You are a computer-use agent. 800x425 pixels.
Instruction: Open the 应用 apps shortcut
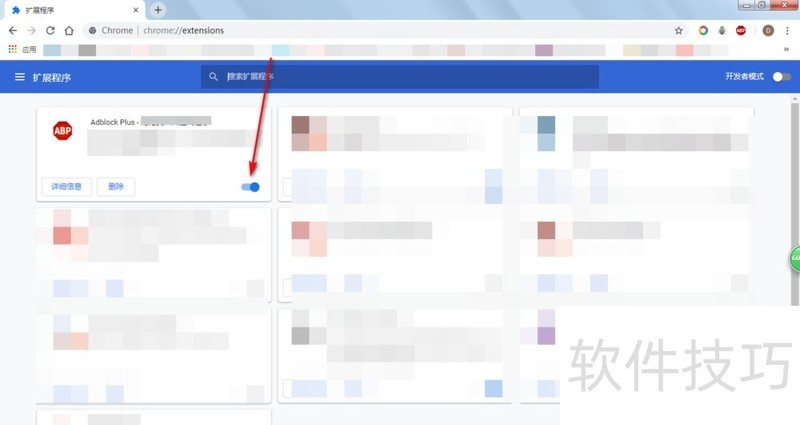(22, 49)
